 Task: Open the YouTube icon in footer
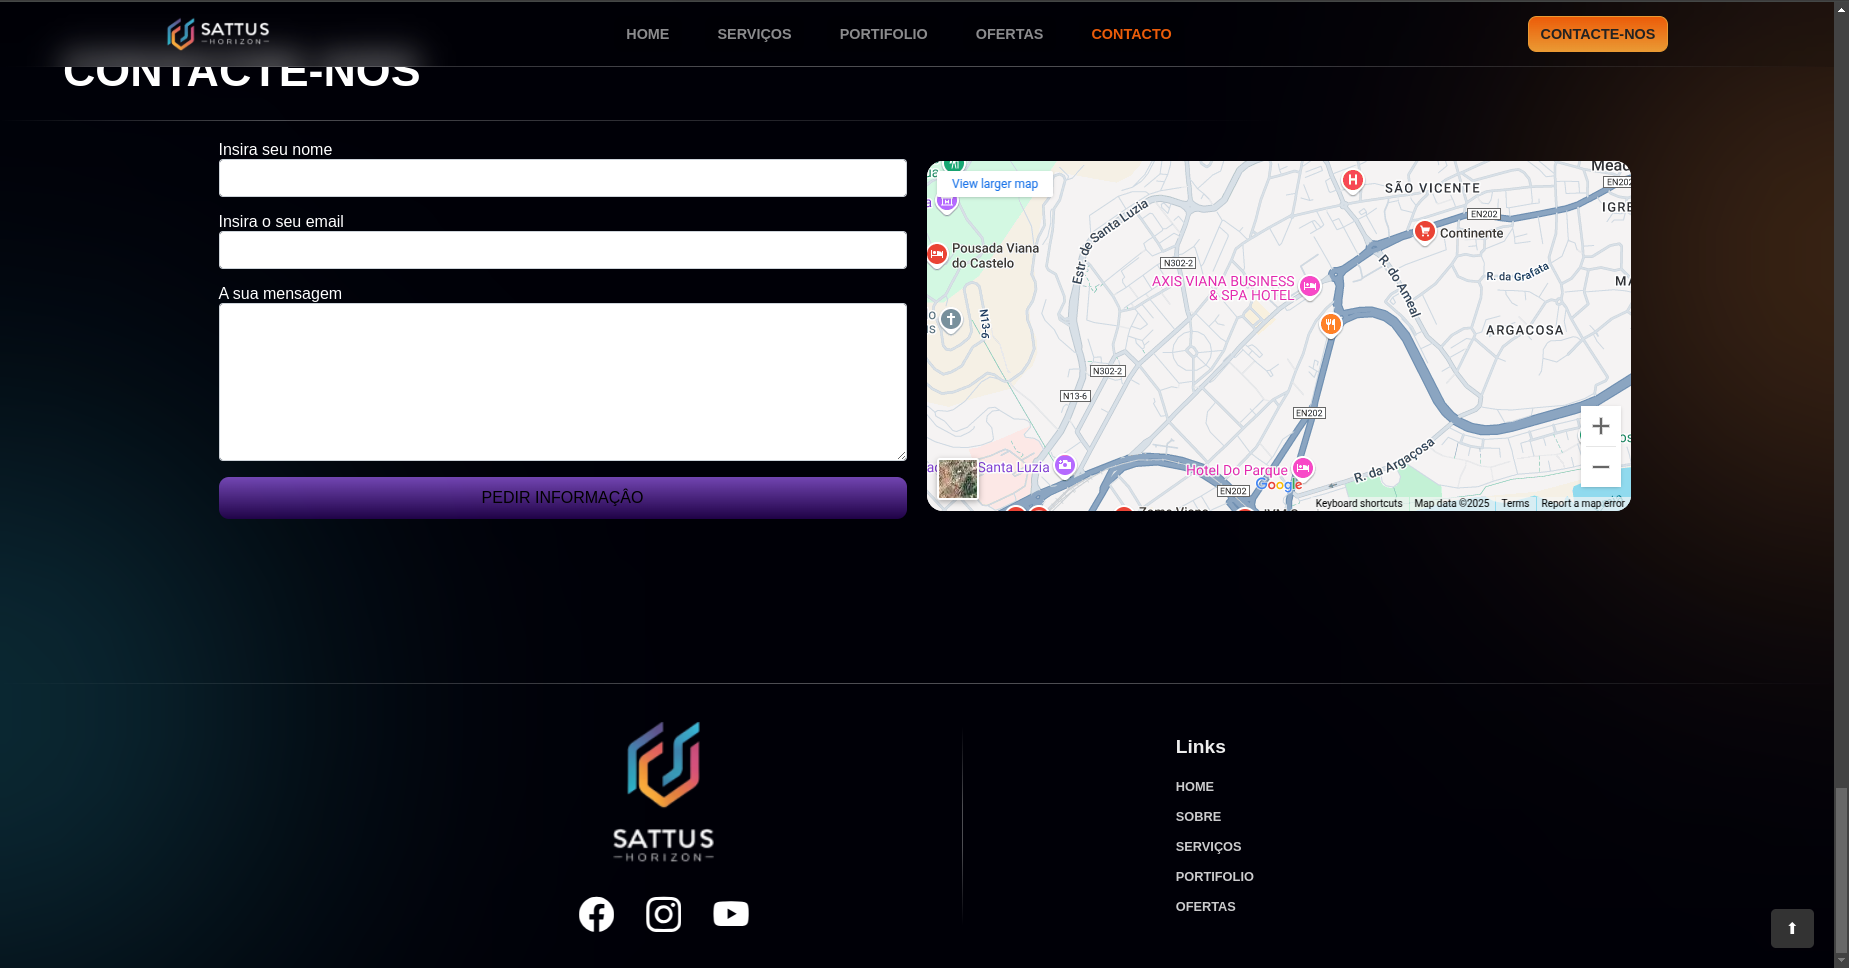click(731, 914)
